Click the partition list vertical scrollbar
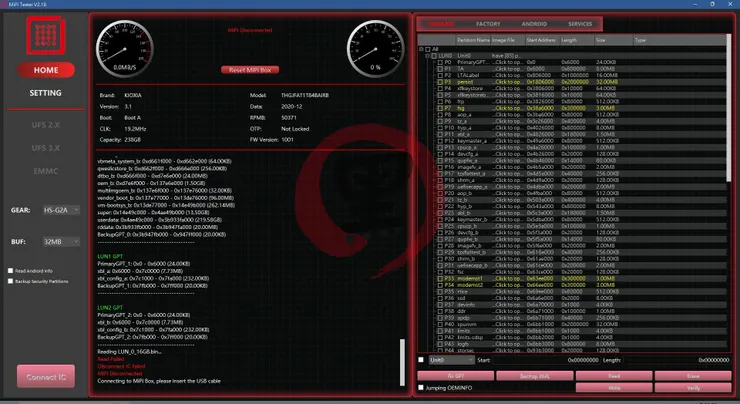Viewport: 740px width, 404px height. click(x=730, y=109)
